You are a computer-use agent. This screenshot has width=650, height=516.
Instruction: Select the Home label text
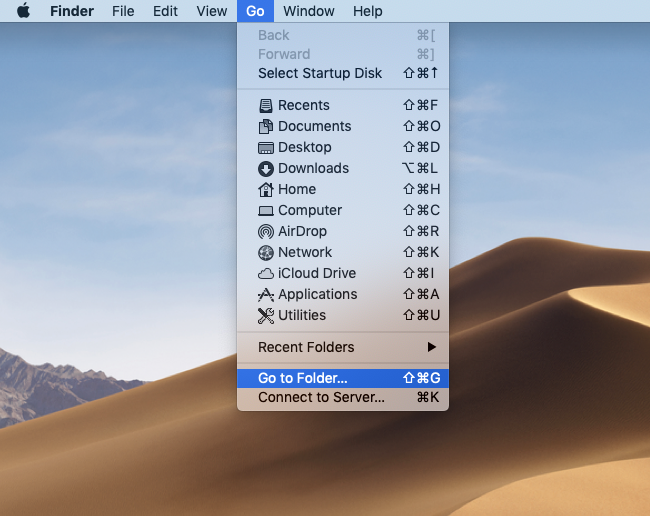(297, 189)
